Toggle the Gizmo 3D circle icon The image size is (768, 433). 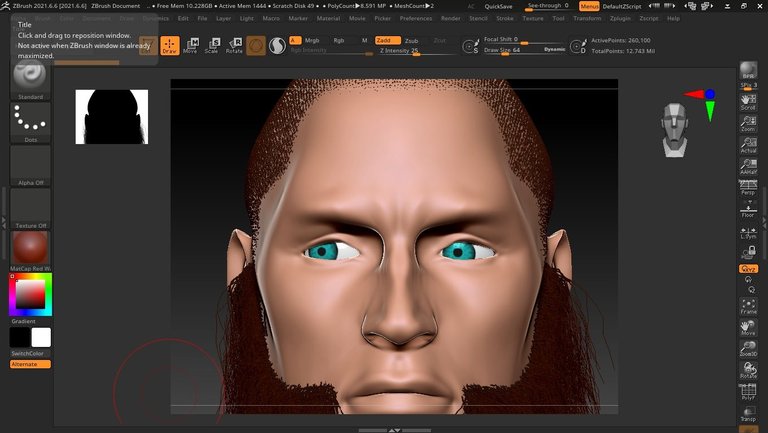coord(256,46)
